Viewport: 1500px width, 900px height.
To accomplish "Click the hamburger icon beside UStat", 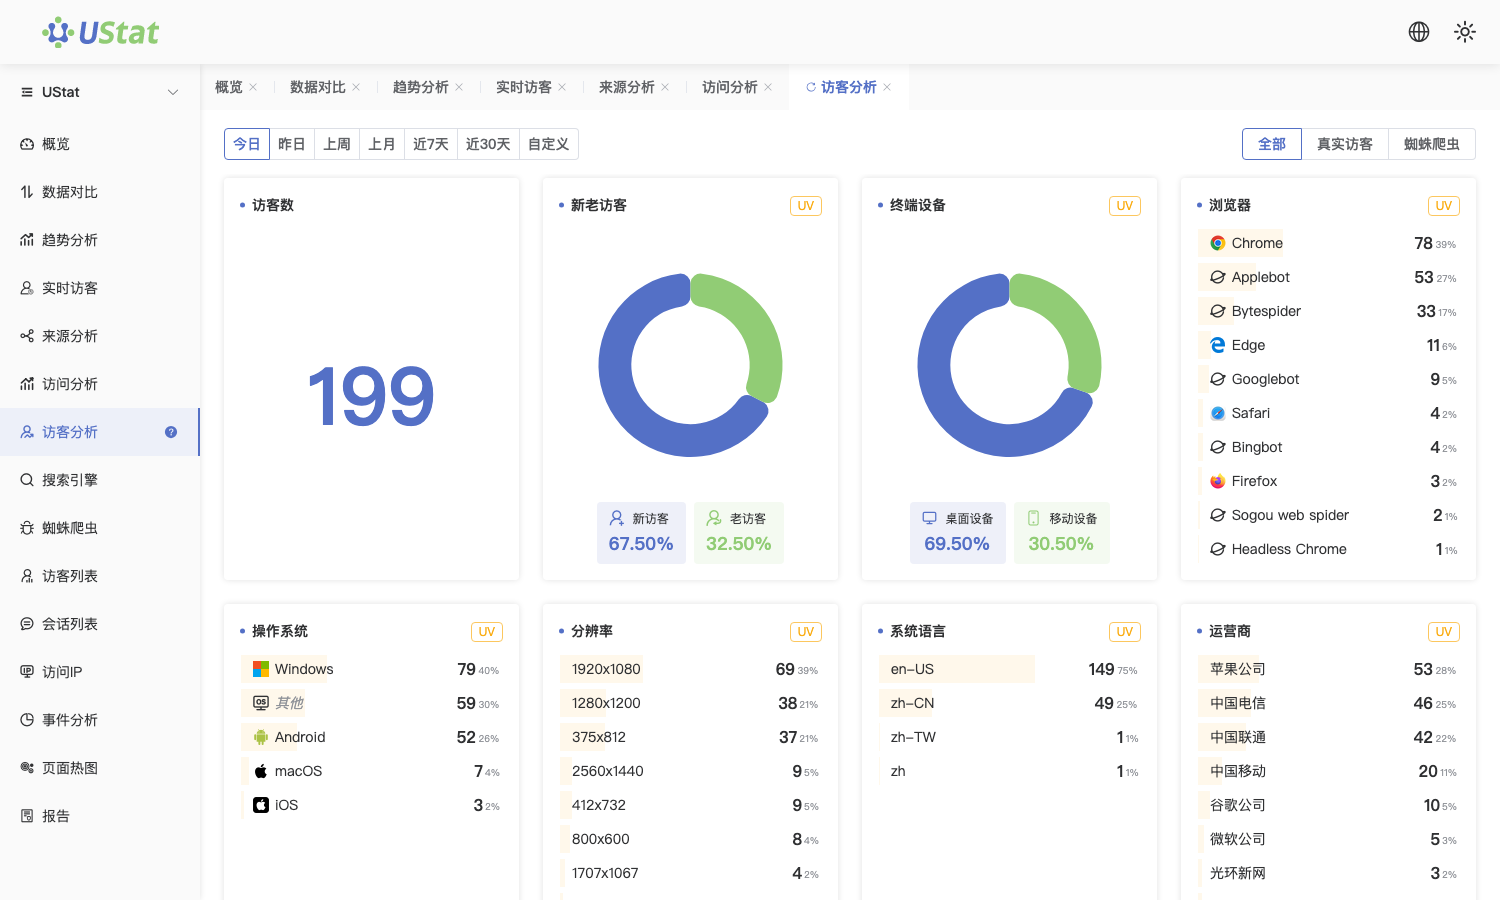I will pyautogui.click(x=27, y=92).
